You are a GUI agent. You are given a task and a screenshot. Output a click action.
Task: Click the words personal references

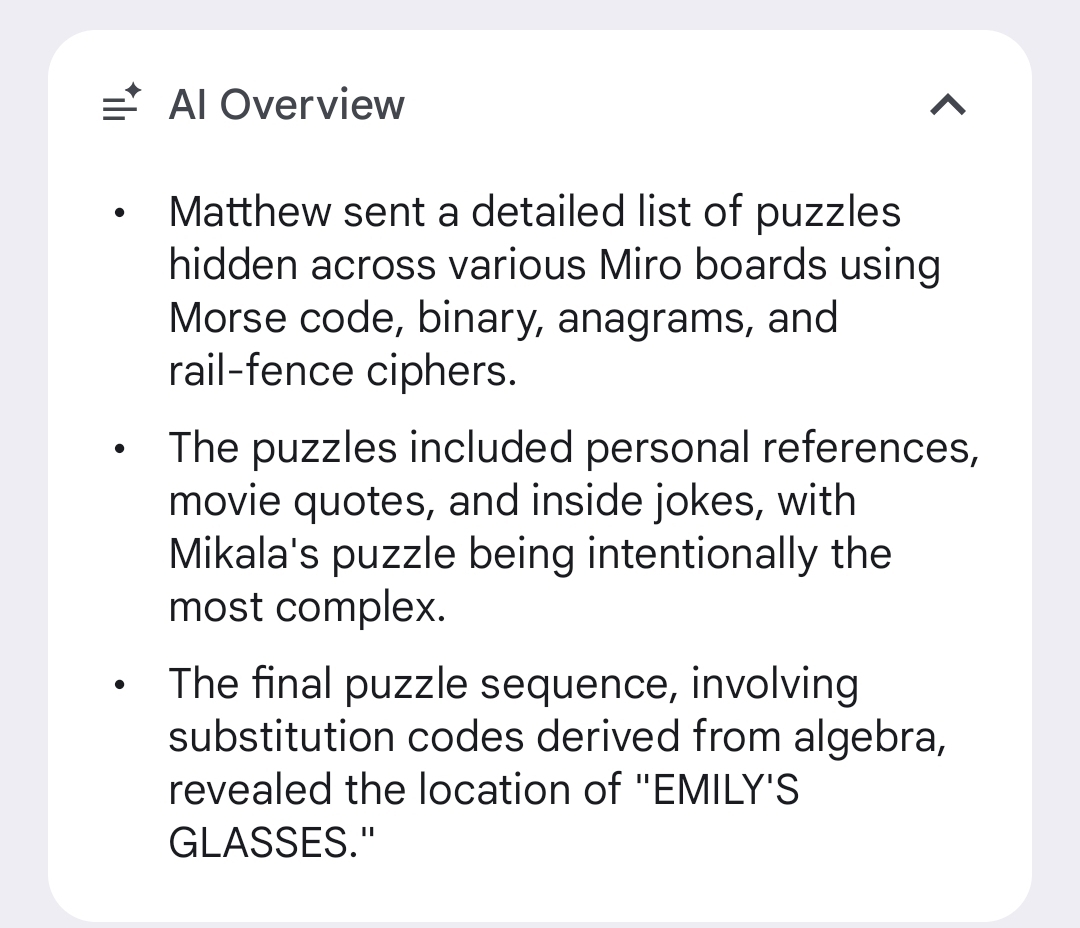click(781, 449)
